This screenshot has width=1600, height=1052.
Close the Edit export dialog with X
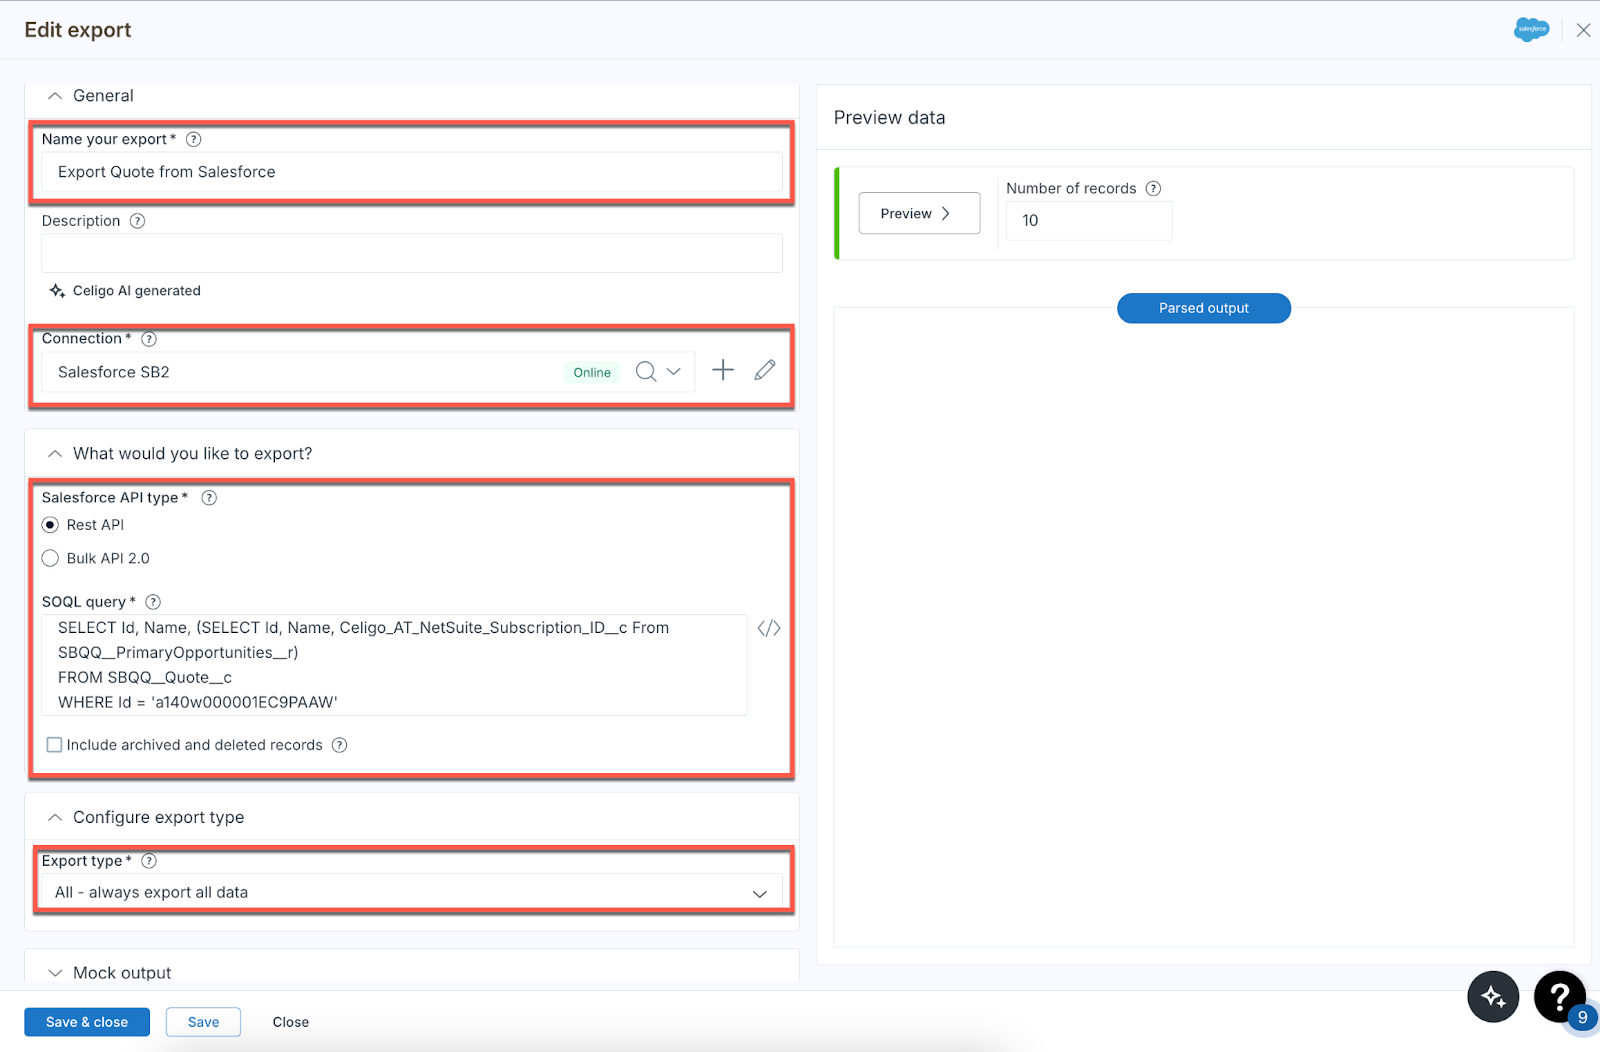[x=1583, y=30]
